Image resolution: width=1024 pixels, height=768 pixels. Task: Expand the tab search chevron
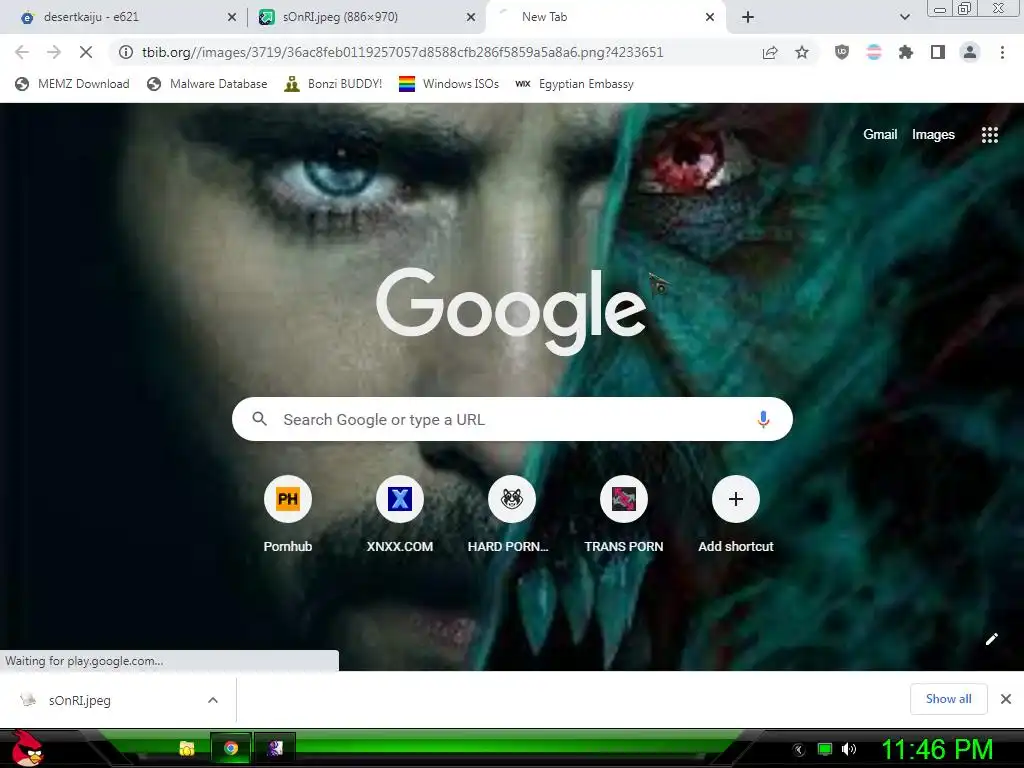905,18
